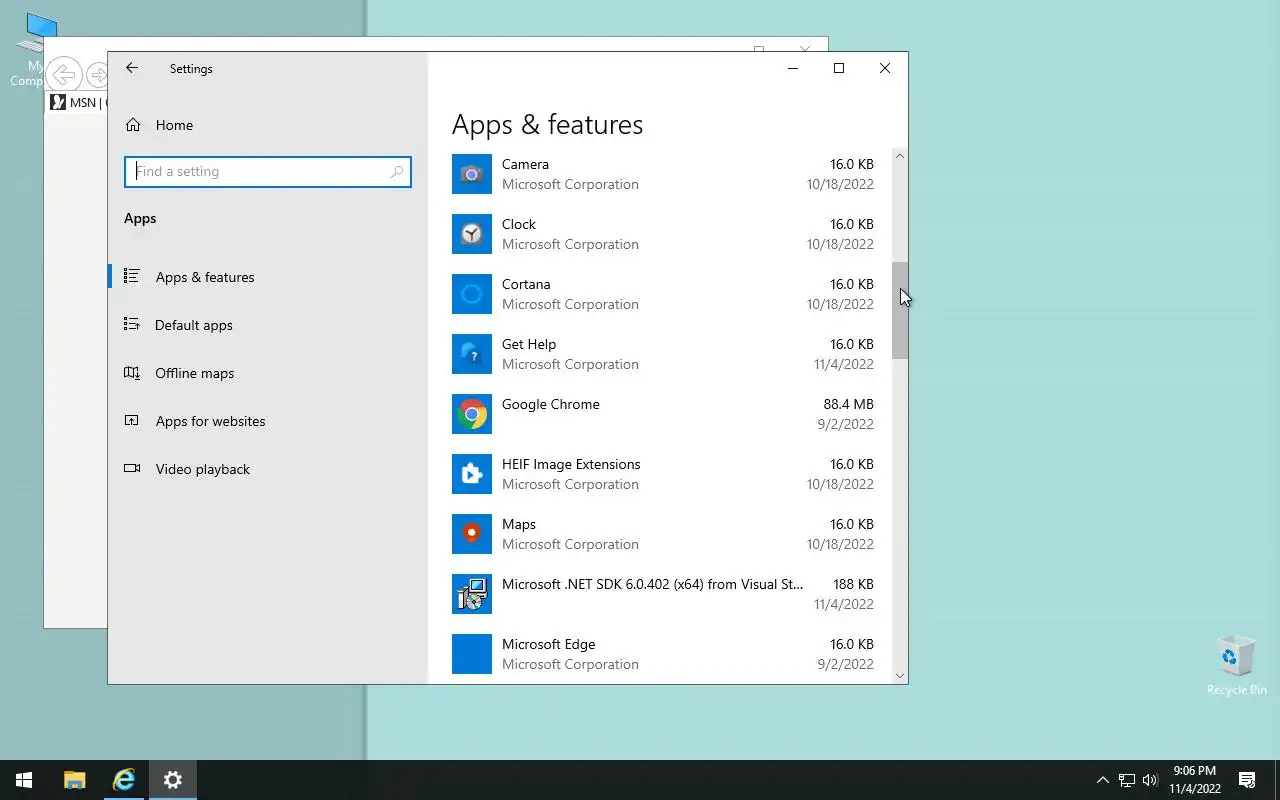Select HEIF Image Extensions app name

point(571,464)
